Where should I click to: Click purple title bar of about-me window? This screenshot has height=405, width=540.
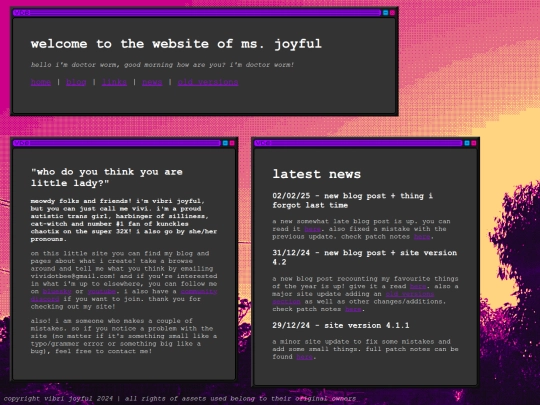point(117,143)
